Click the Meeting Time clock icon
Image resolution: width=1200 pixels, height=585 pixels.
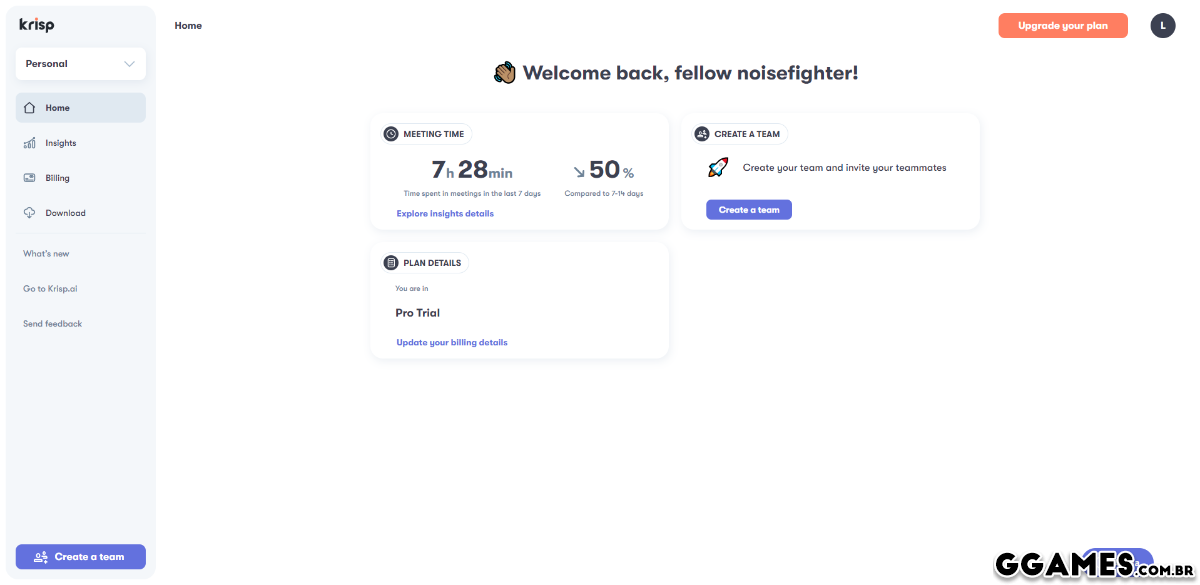[x=391, y=134]
